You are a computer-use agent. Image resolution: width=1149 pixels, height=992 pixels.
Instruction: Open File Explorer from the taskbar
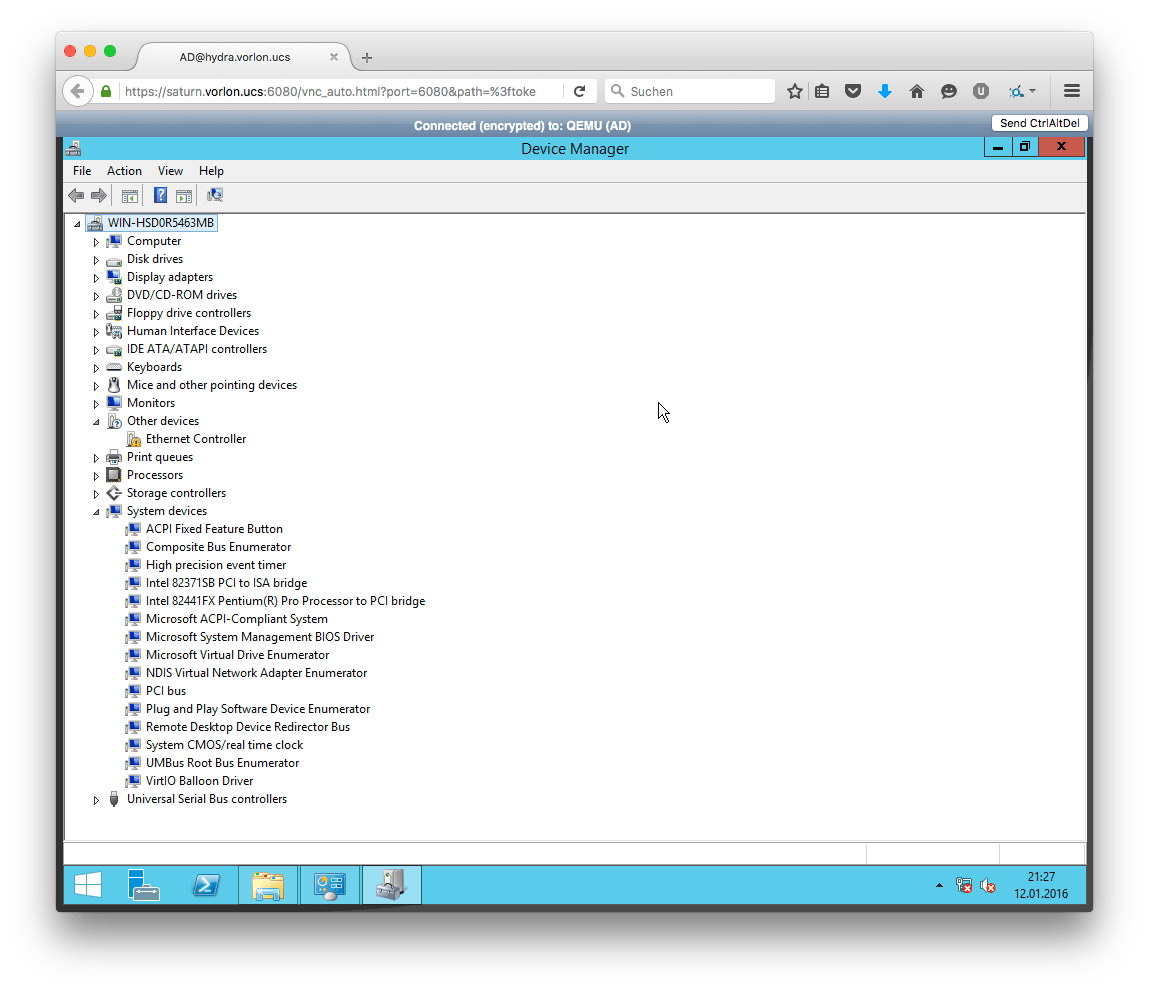click(268, 885)
